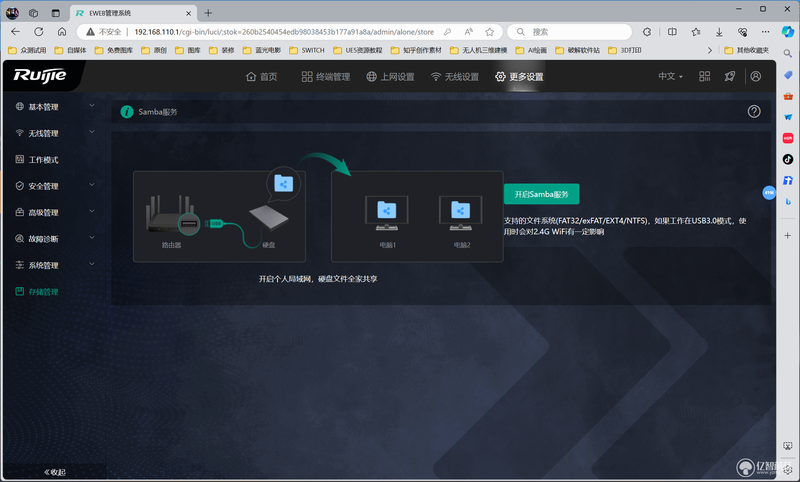Go to the 首页 home tab
The width and height of the screenshot is (800, 482).
(261, 77)
